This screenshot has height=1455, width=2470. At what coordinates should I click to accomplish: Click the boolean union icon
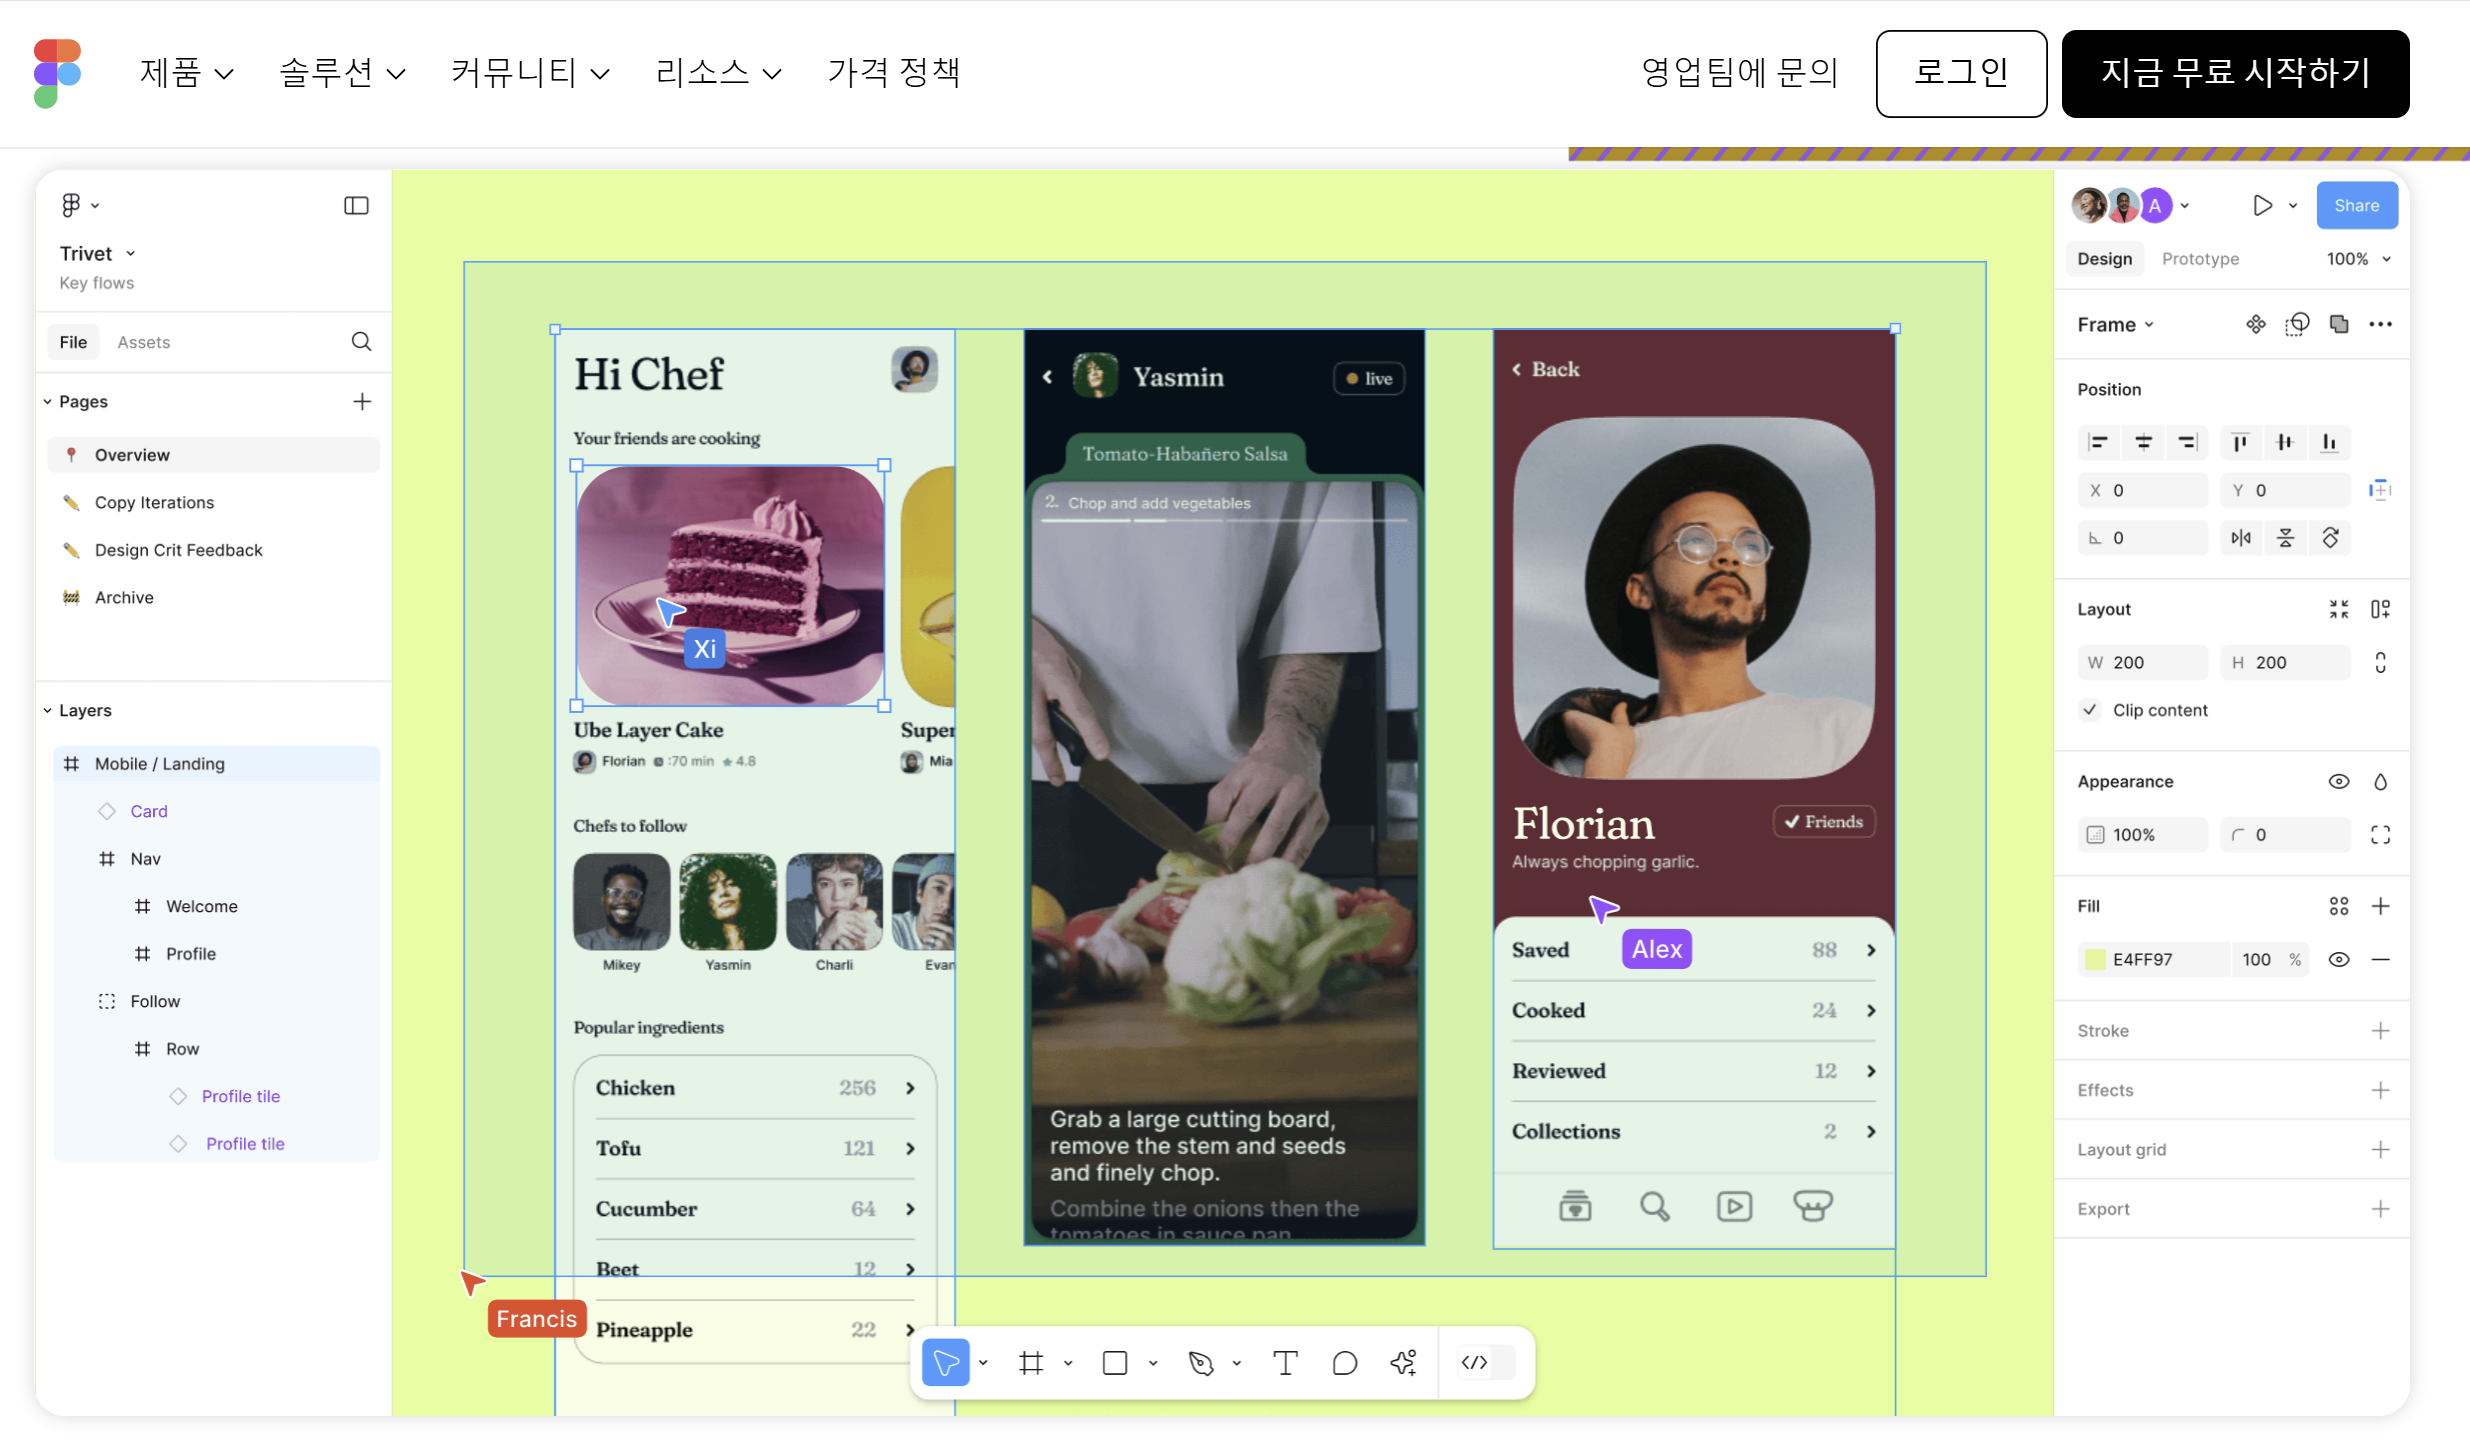click(2339, 324)
